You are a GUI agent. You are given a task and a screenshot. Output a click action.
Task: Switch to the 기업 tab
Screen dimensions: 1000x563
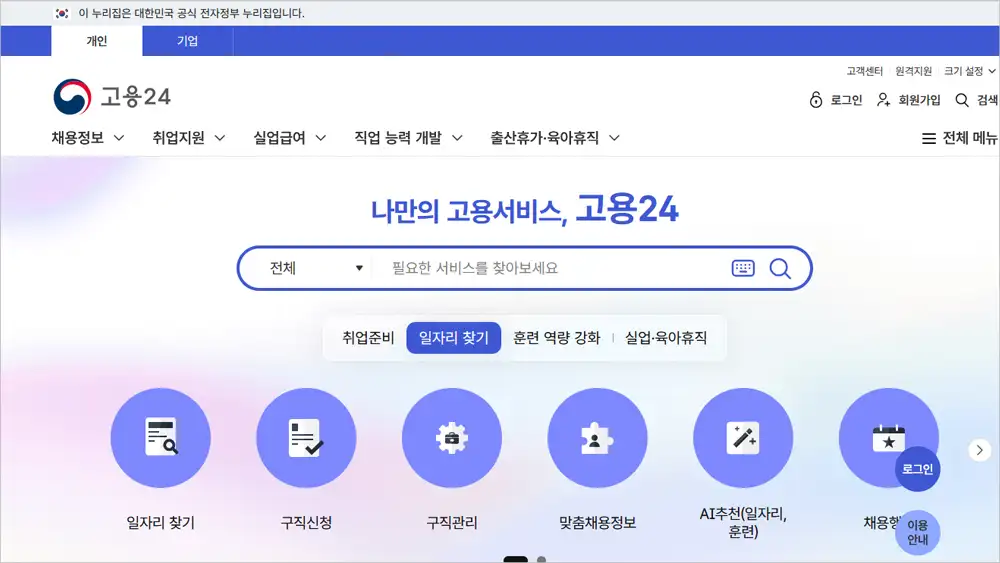(x=188, y=41)
